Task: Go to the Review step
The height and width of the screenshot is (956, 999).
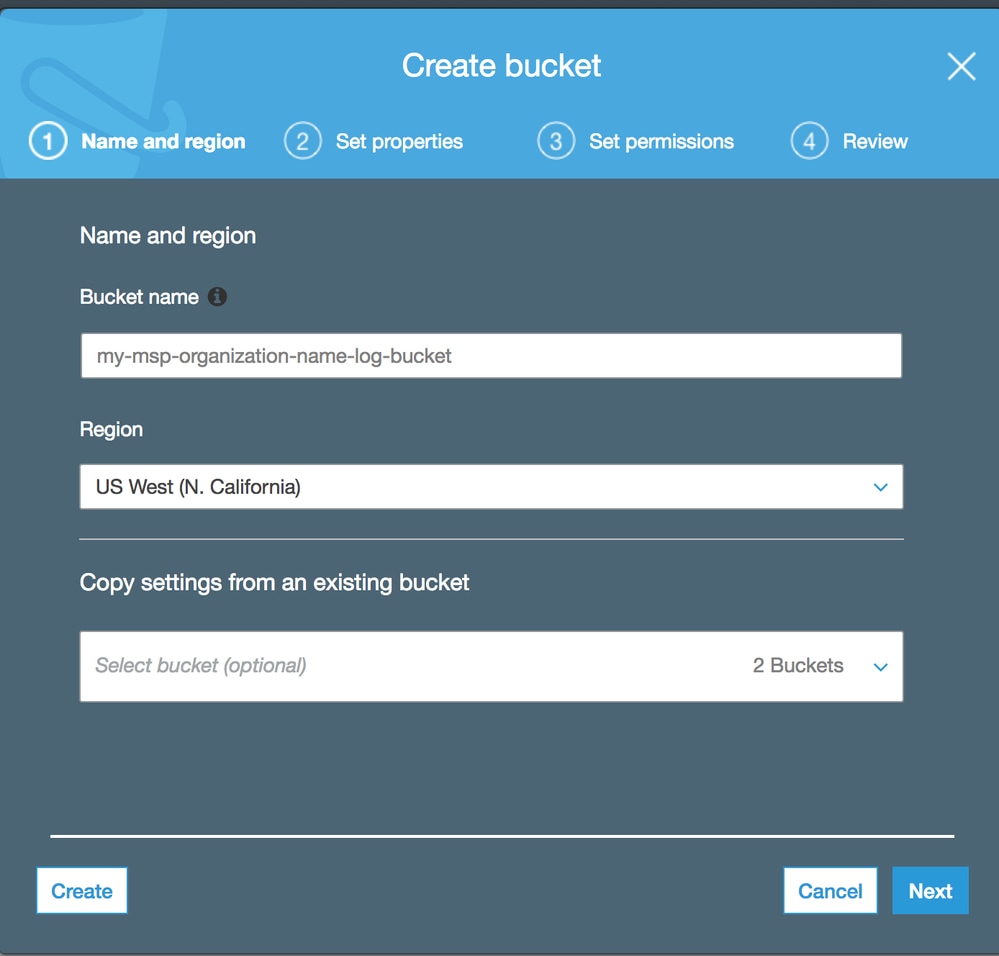Action: (x=875, y=141)
